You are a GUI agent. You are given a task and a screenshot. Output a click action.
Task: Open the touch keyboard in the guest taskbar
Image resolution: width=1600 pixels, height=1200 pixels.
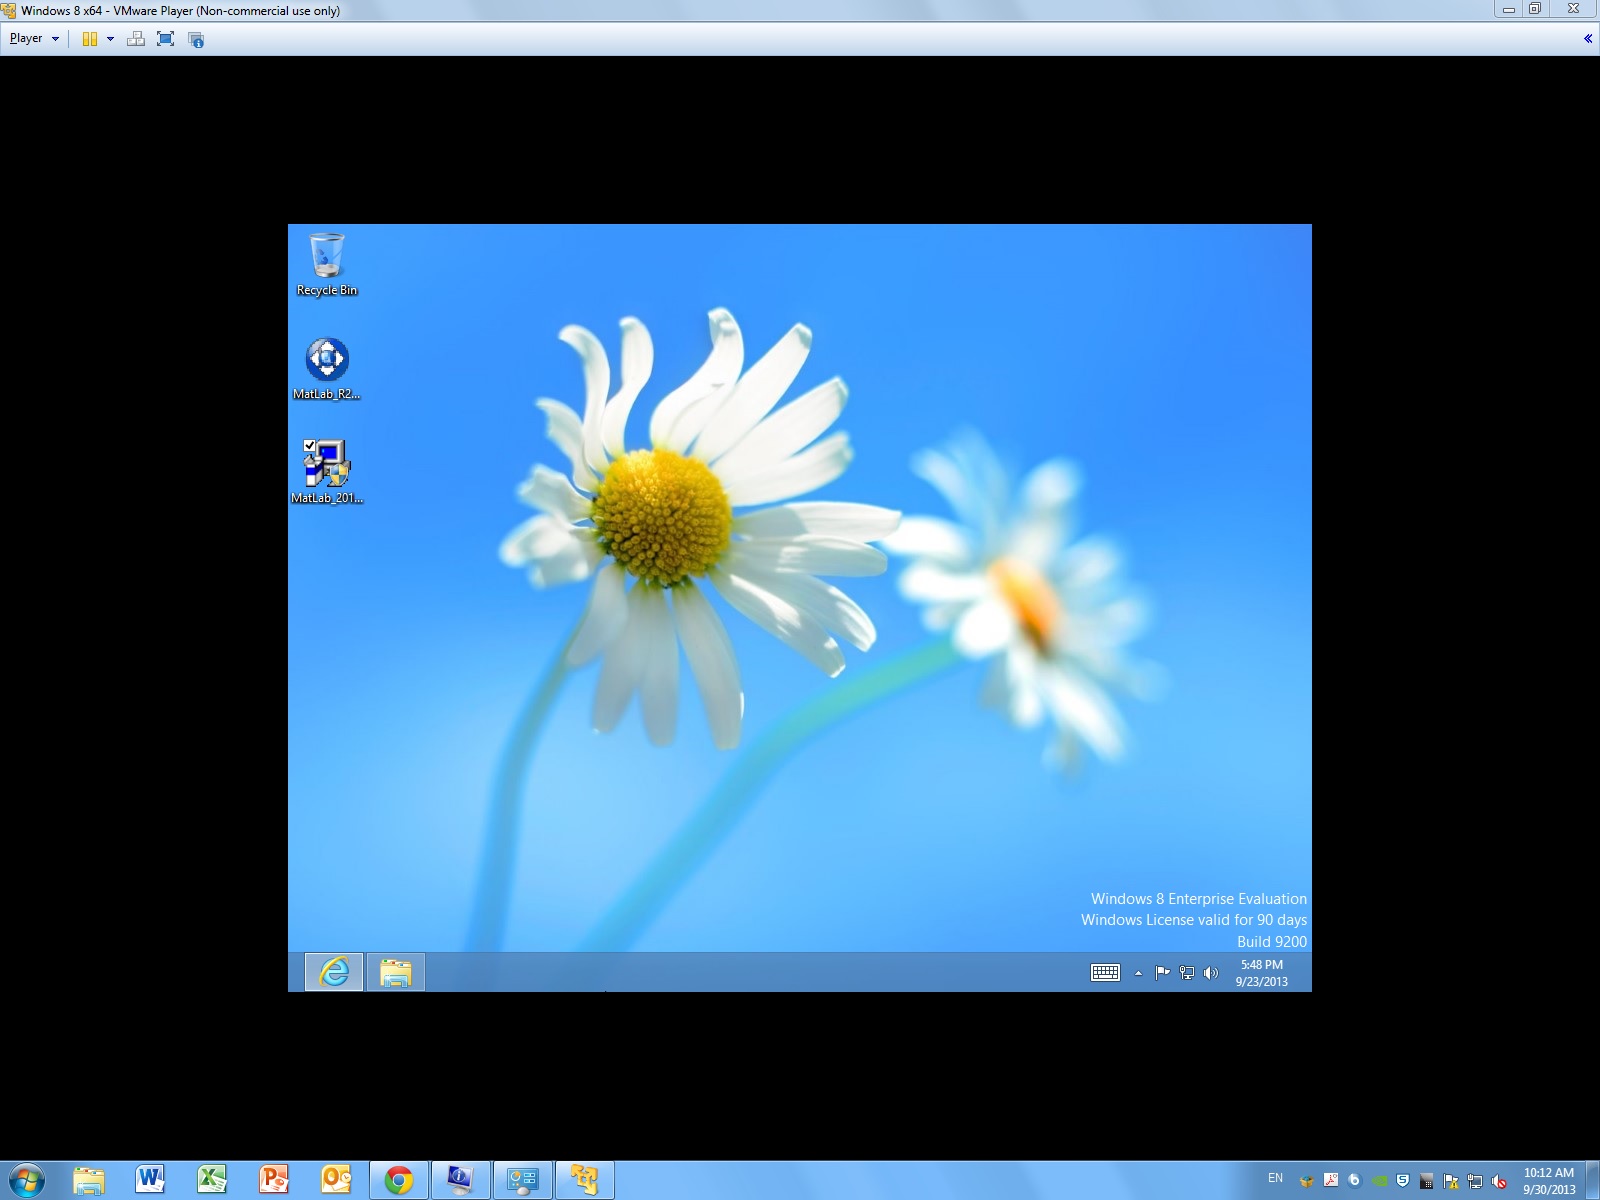tap(1105, 972)
